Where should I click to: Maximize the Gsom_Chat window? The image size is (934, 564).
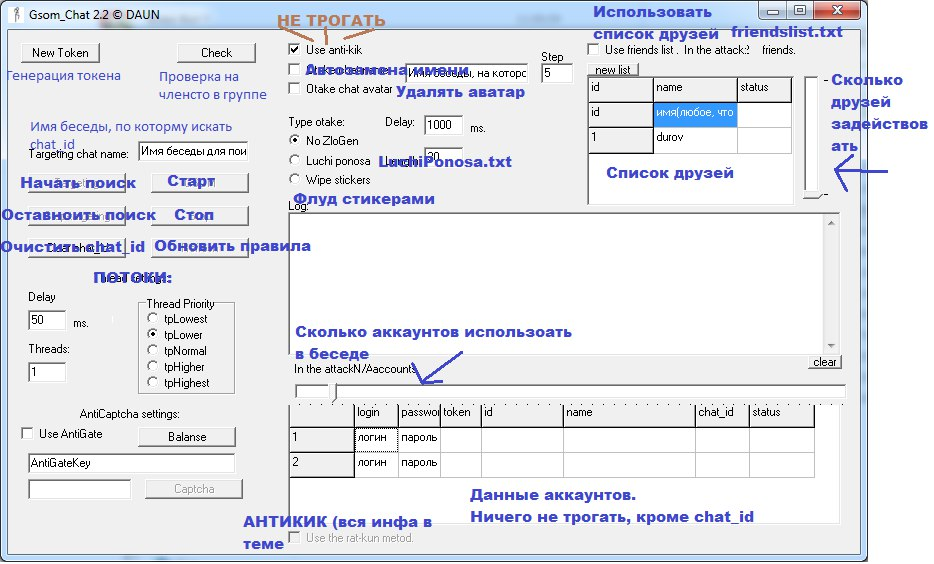(x=800, y=11)
